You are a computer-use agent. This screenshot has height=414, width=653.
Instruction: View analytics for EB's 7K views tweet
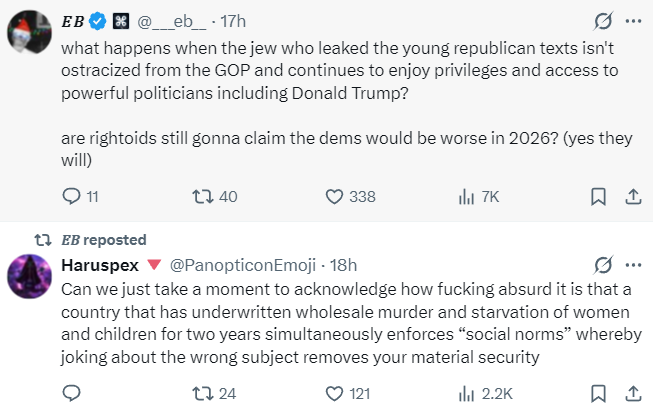(466, 197)
